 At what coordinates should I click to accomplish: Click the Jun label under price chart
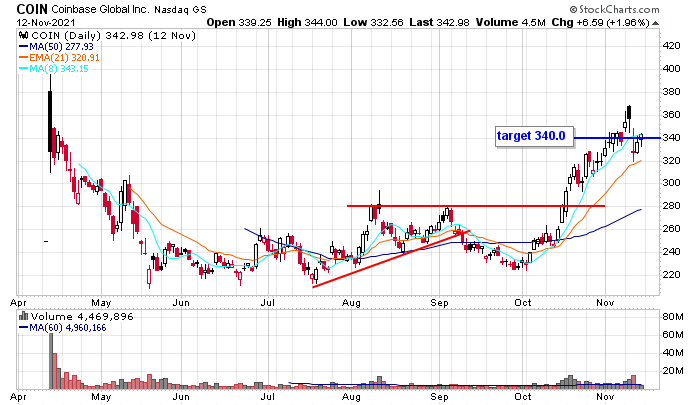[x=181, y=303]
